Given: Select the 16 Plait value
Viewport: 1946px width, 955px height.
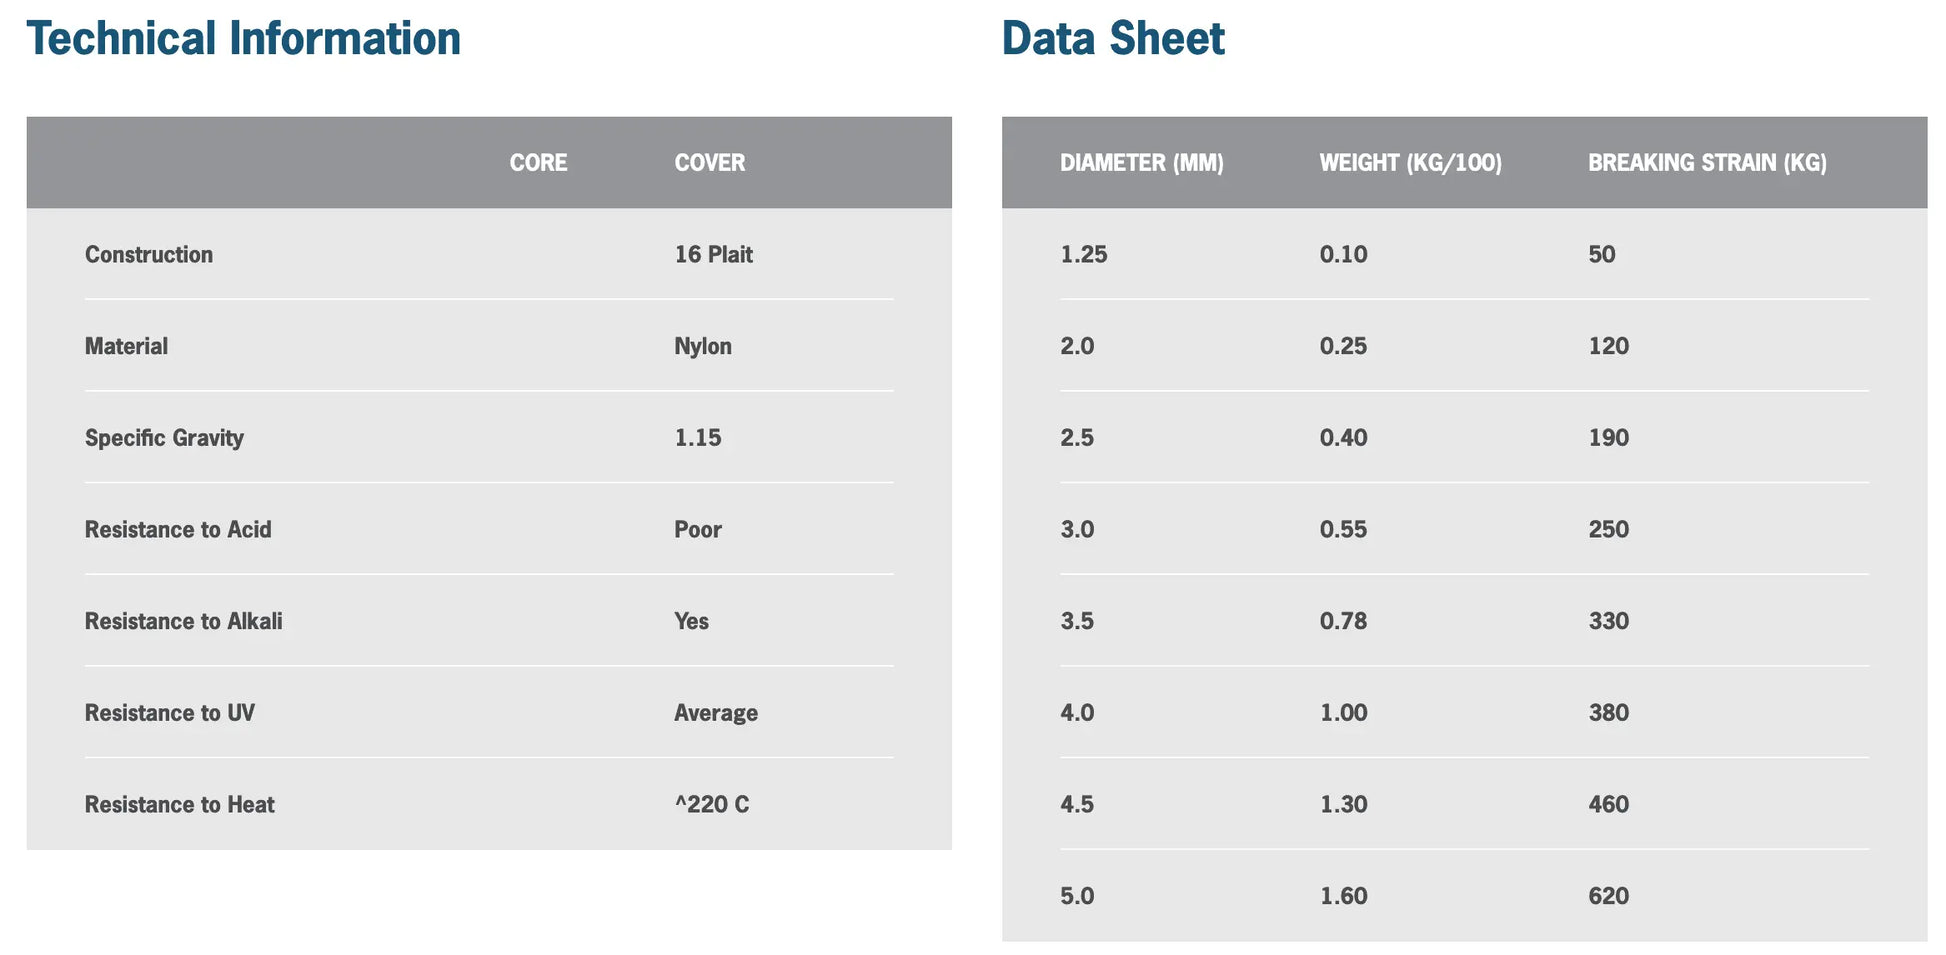Looking at the screenshot, I should coord(713,255).
